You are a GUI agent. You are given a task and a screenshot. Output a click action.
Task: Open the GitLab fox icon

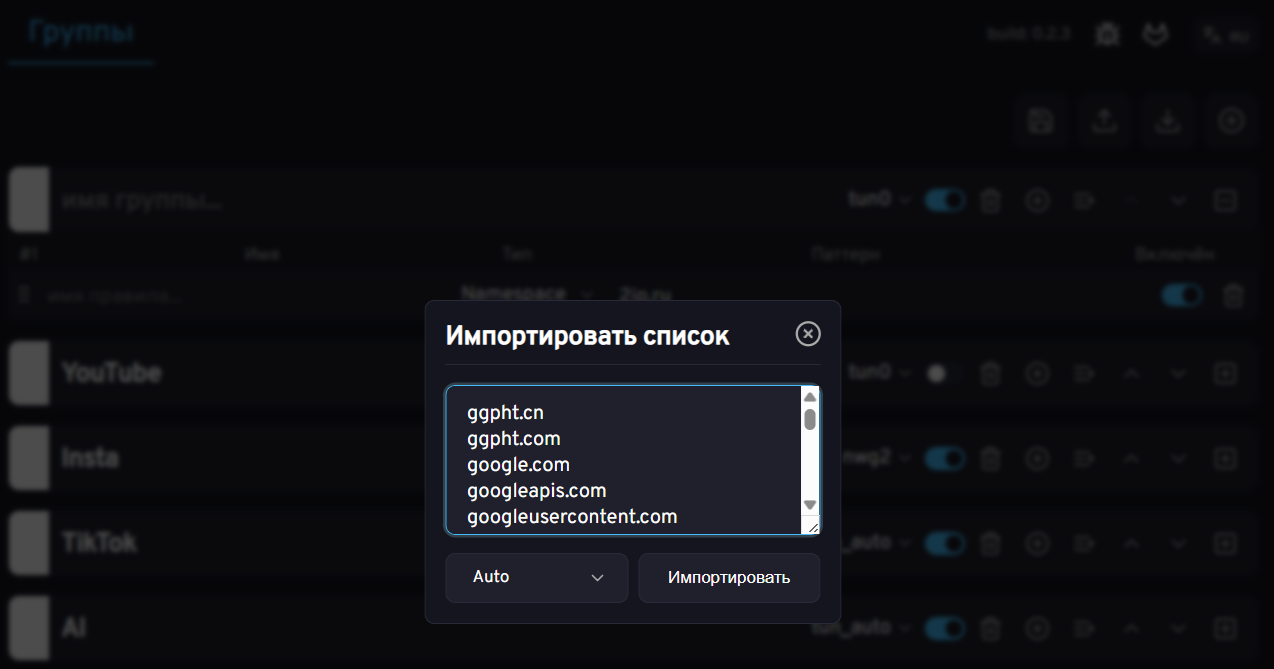(1156, 34)
